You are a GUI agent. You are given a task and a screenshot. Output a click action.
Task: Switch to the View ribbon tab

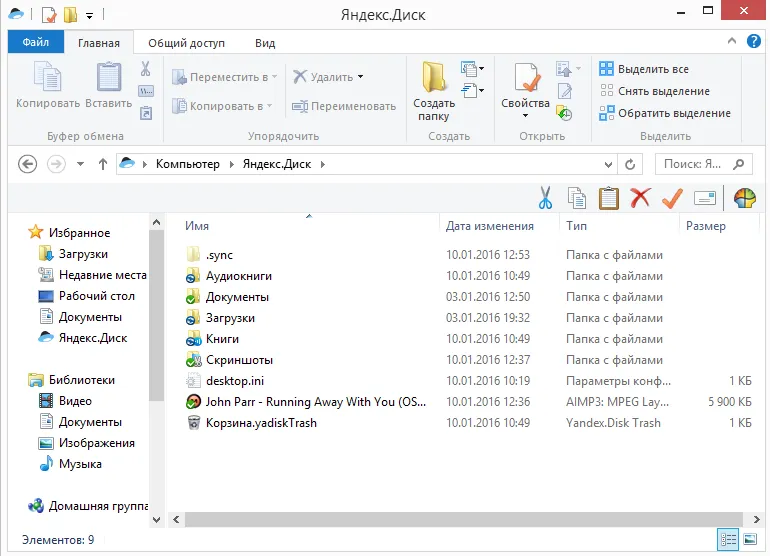coord(265,43)
